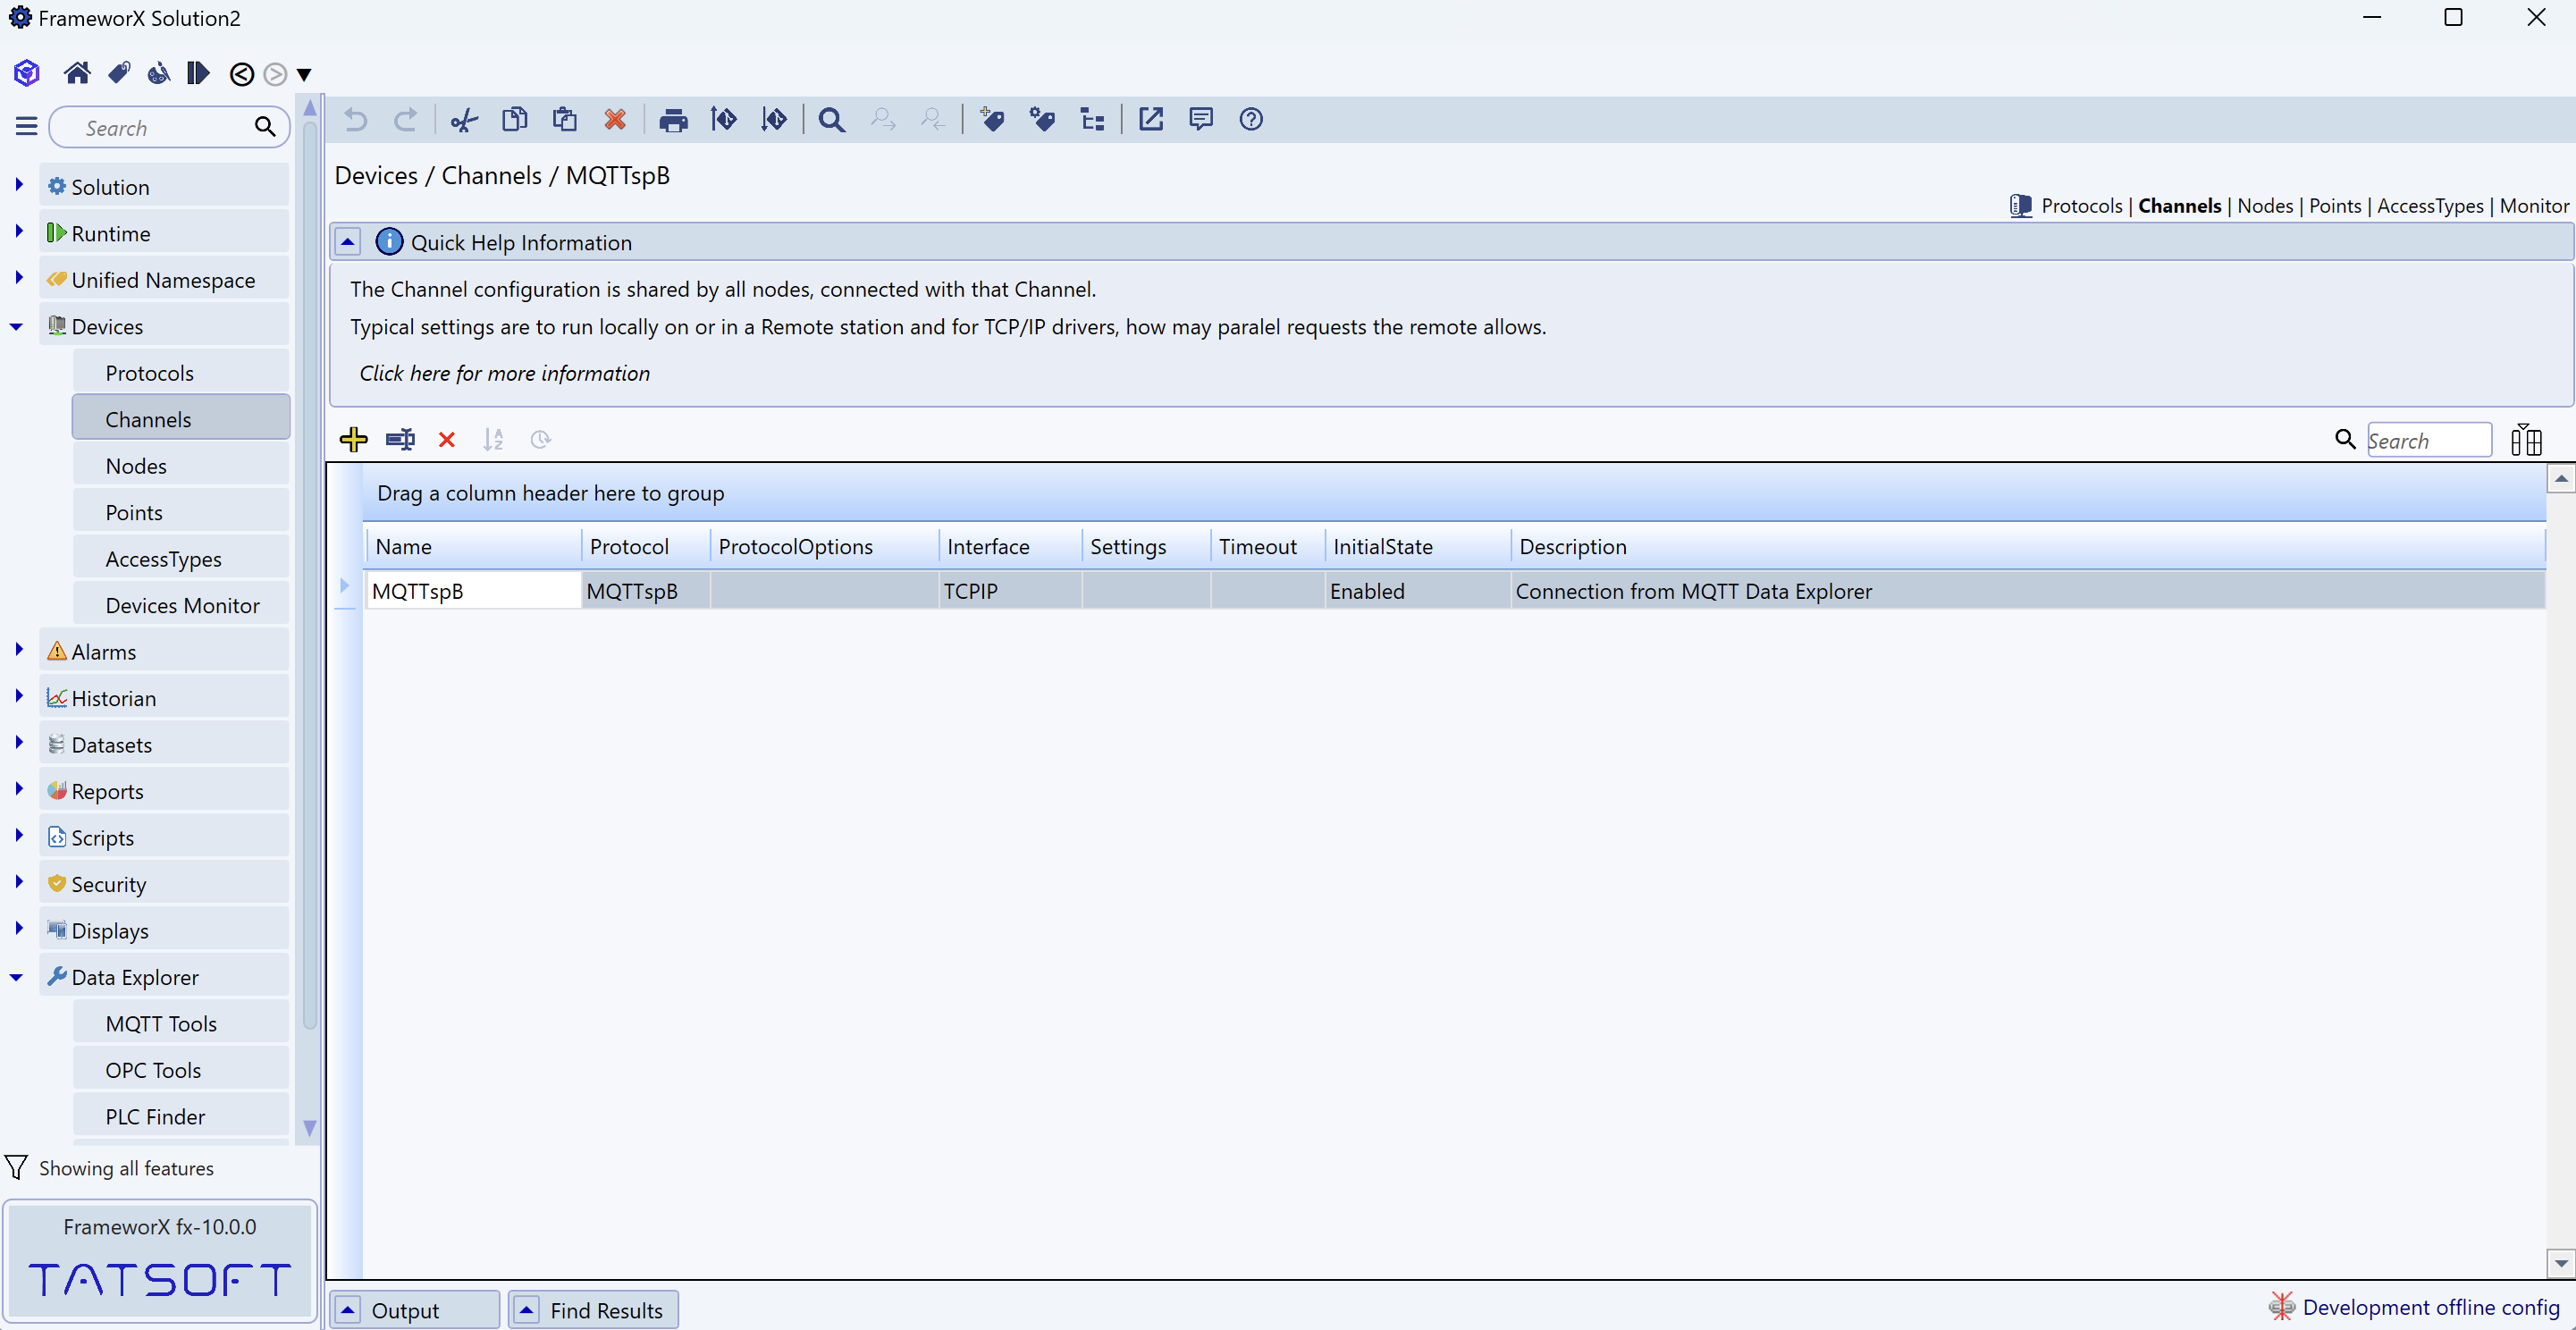This screenshot has width=2576, height=1330.
Task: Switch to the Protocols top tab
Action: [2081, 206]
